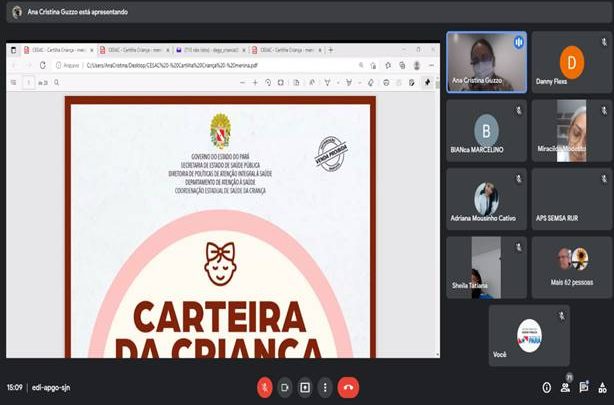This screenshot has width=614, height=405.
Task: Open the browser profile avatar
Action: (417, 65)
